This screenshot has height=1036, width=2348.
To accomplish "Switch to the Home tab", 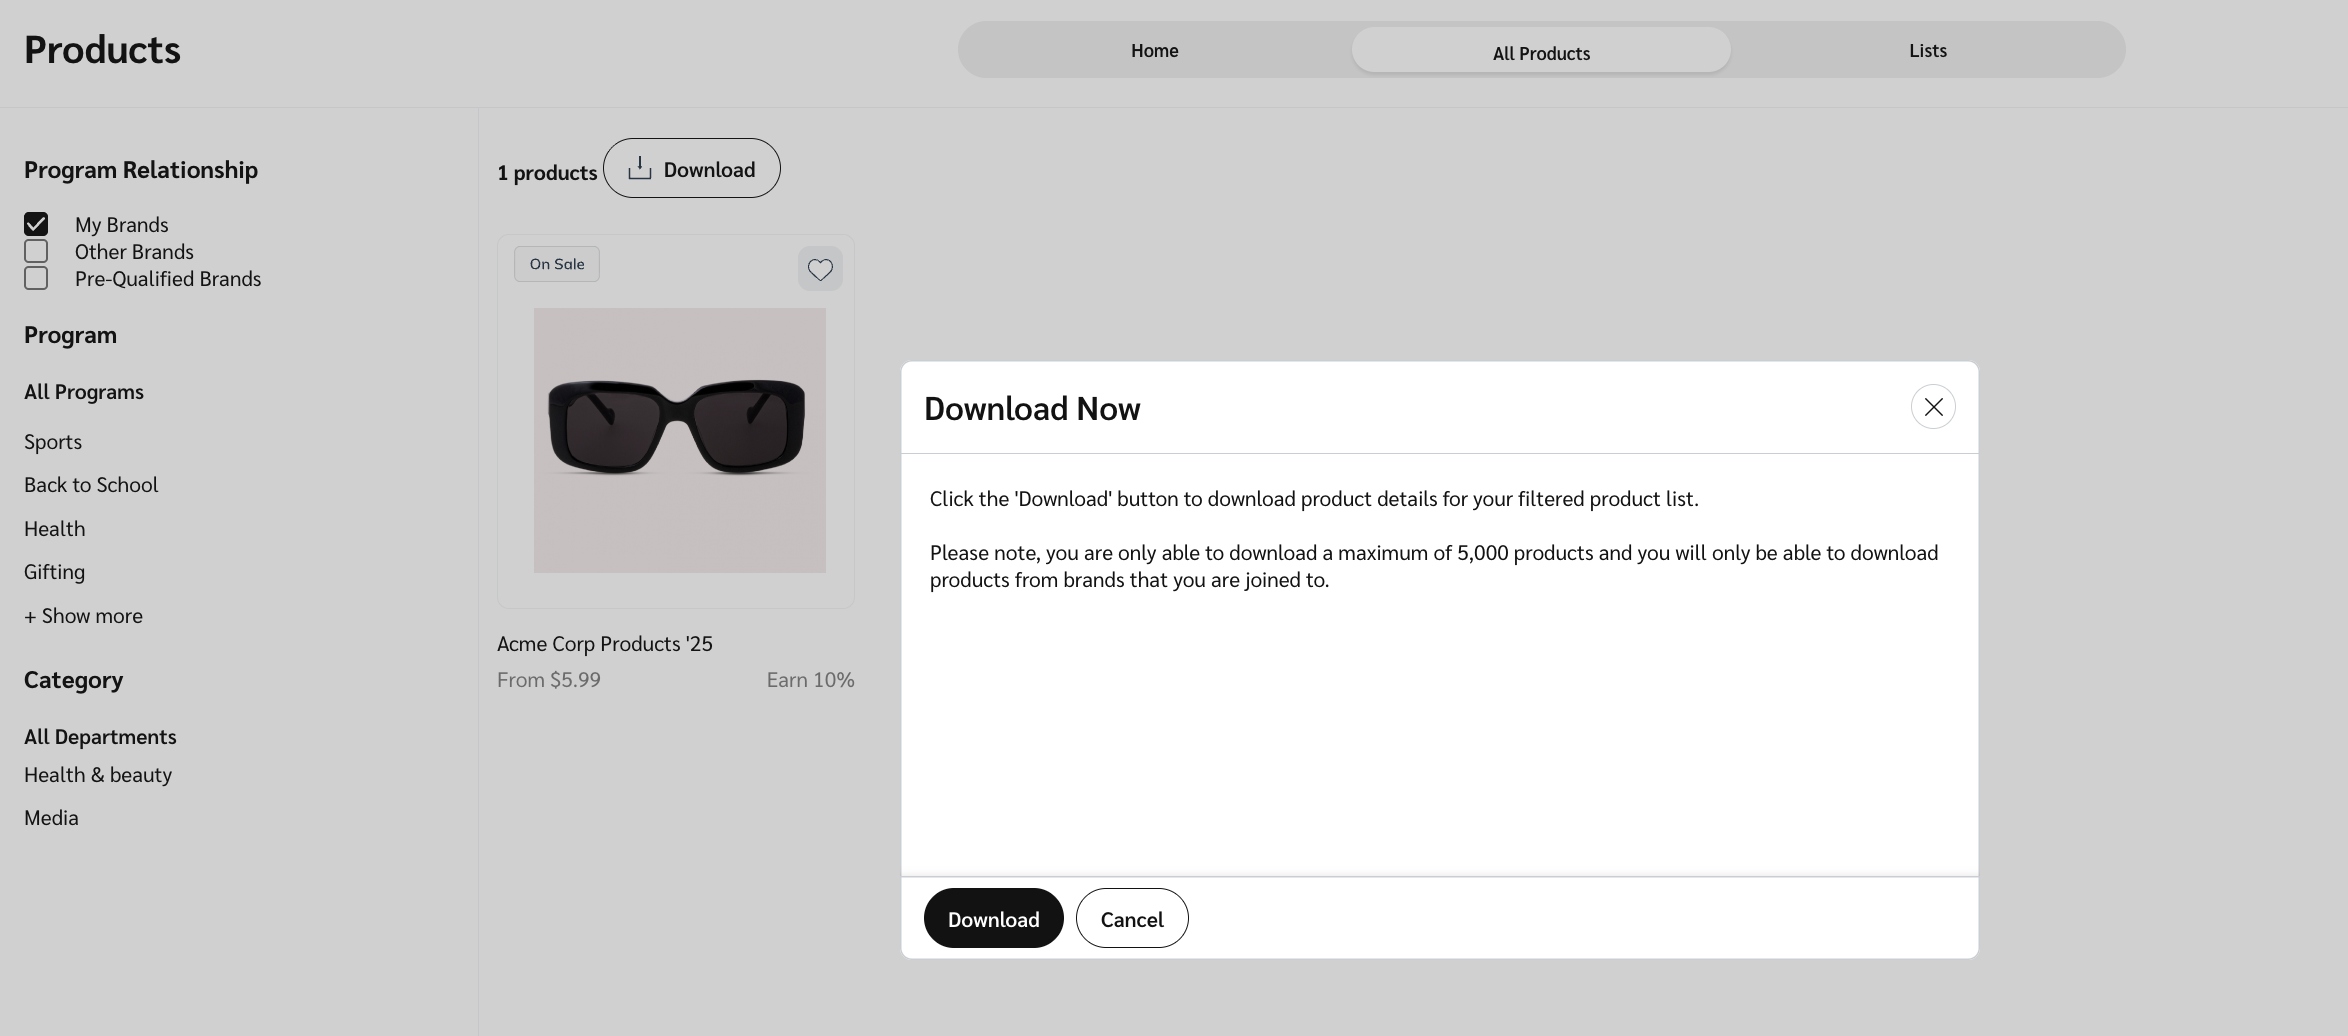I will [x=1154, y=51].
